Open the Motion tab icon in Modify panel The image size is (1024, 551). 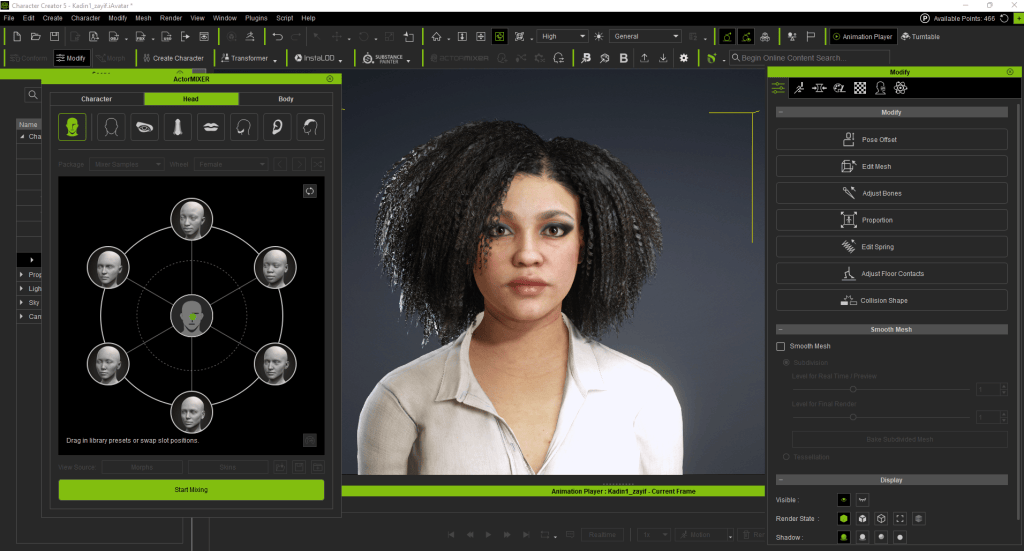[x=799, y=88]
